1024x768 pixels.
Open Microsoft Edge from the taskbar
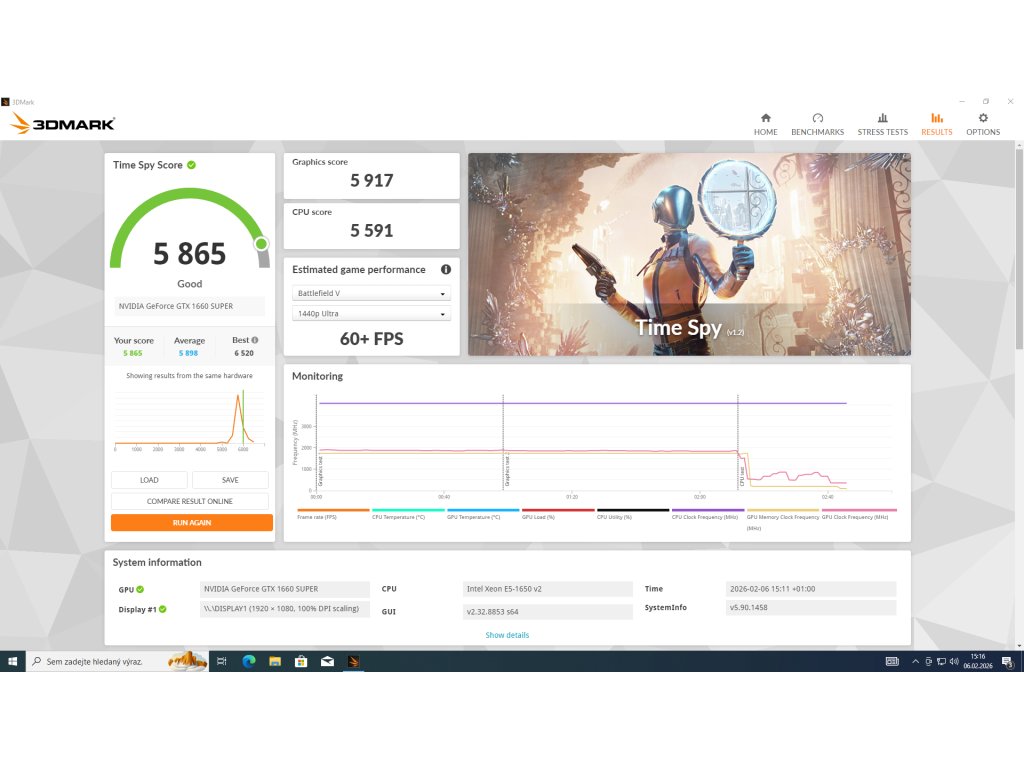249,661
